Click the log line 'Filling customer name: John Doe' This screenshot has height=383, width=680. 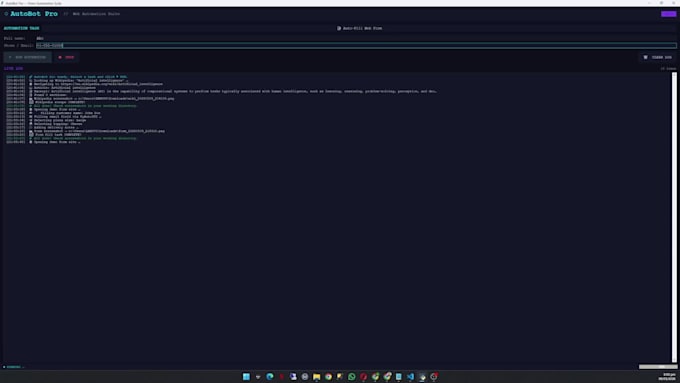[x=53, y=113]
